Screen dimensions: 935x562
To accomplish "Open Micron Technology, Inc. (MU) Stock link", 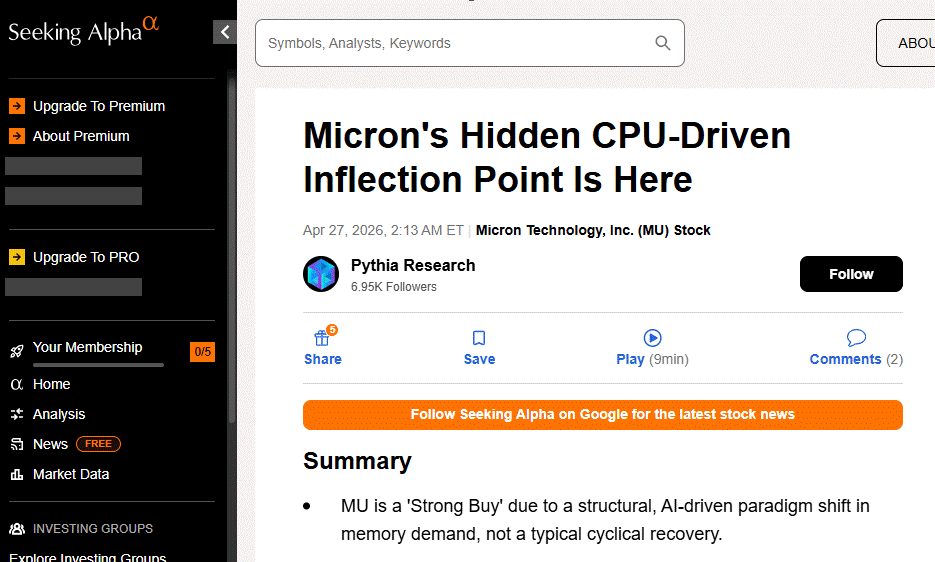I will pos(593,230).
